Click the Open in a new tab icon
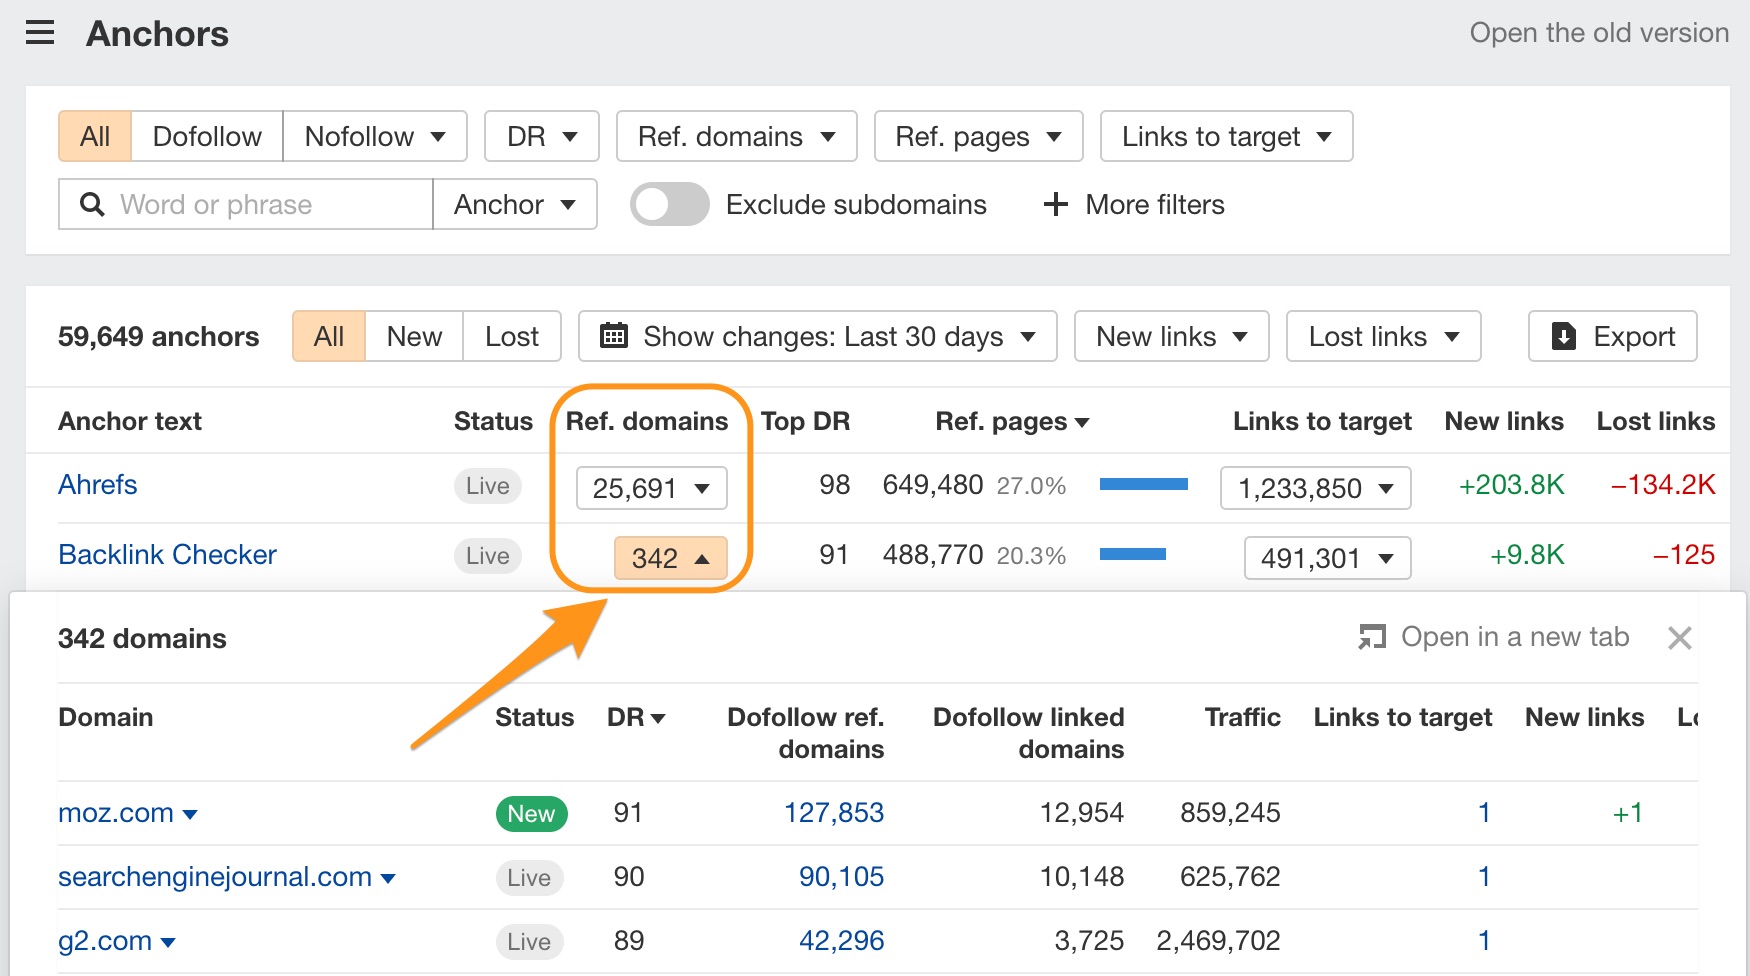Screen dimensions: 1750x976 [x=1372, y=637]
